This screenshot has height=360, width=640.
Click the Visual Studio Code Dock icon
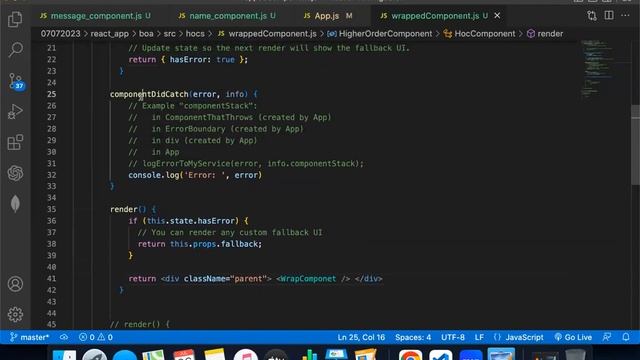point(440,355)
